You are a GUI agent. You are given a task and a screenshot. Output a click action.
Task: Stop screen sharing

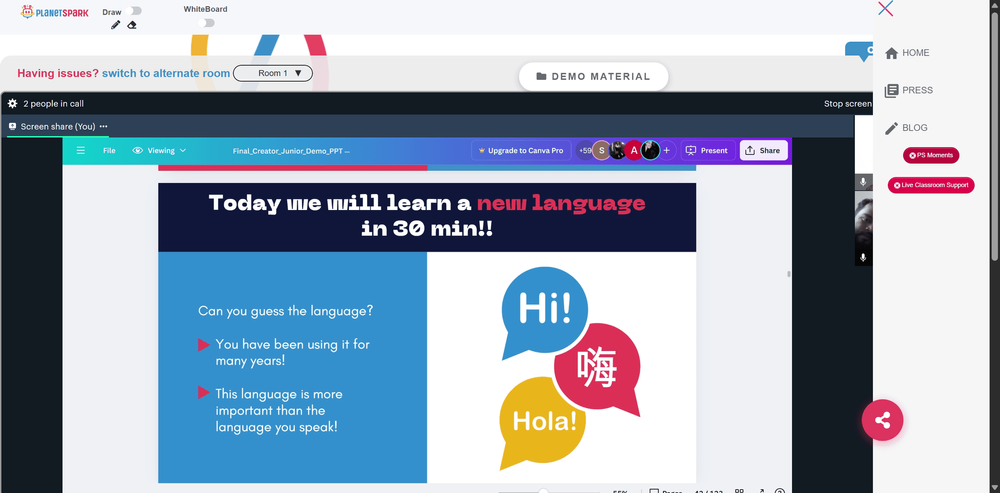pos(848,103)
